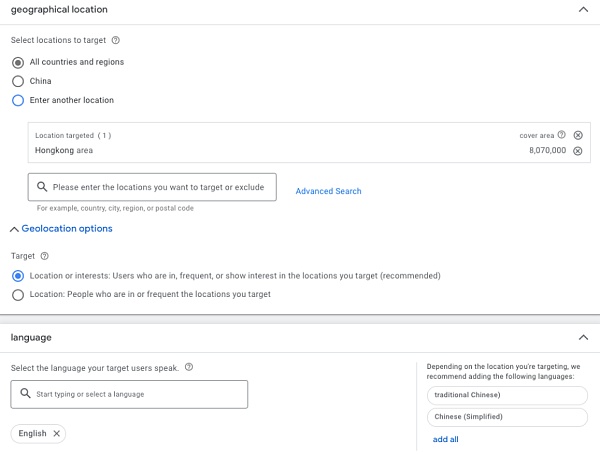Choose 'Enter another location' radio option

(x=17, y=100)
